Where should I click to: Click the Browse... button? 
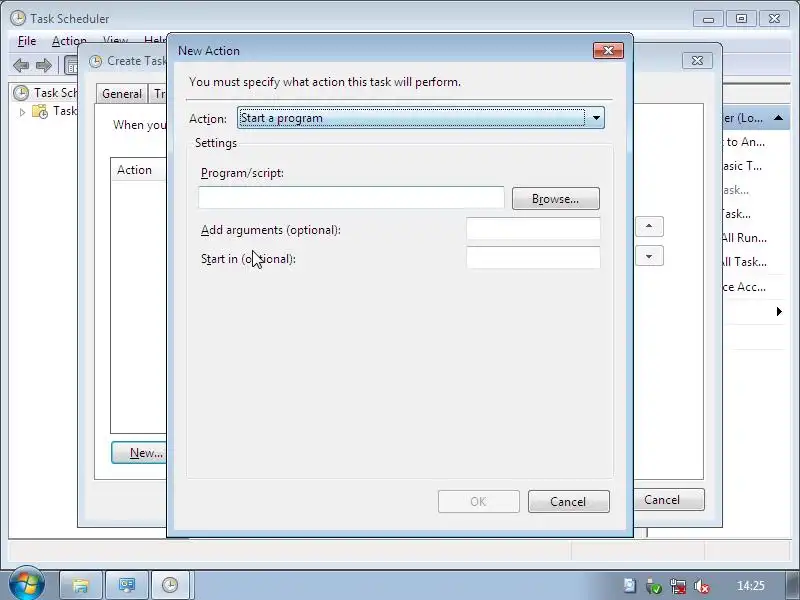click(556, 198)
